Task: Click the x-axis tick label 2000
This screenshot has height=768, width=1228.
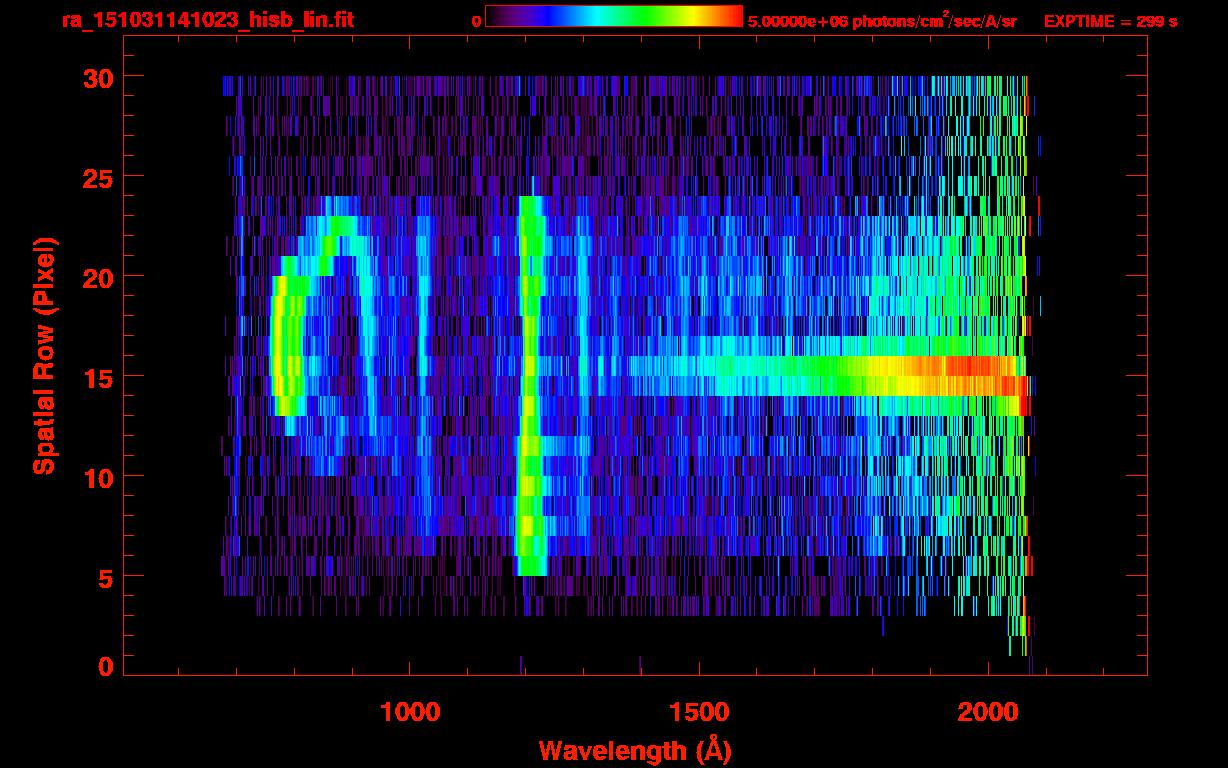Action: (x=987, y=711)
